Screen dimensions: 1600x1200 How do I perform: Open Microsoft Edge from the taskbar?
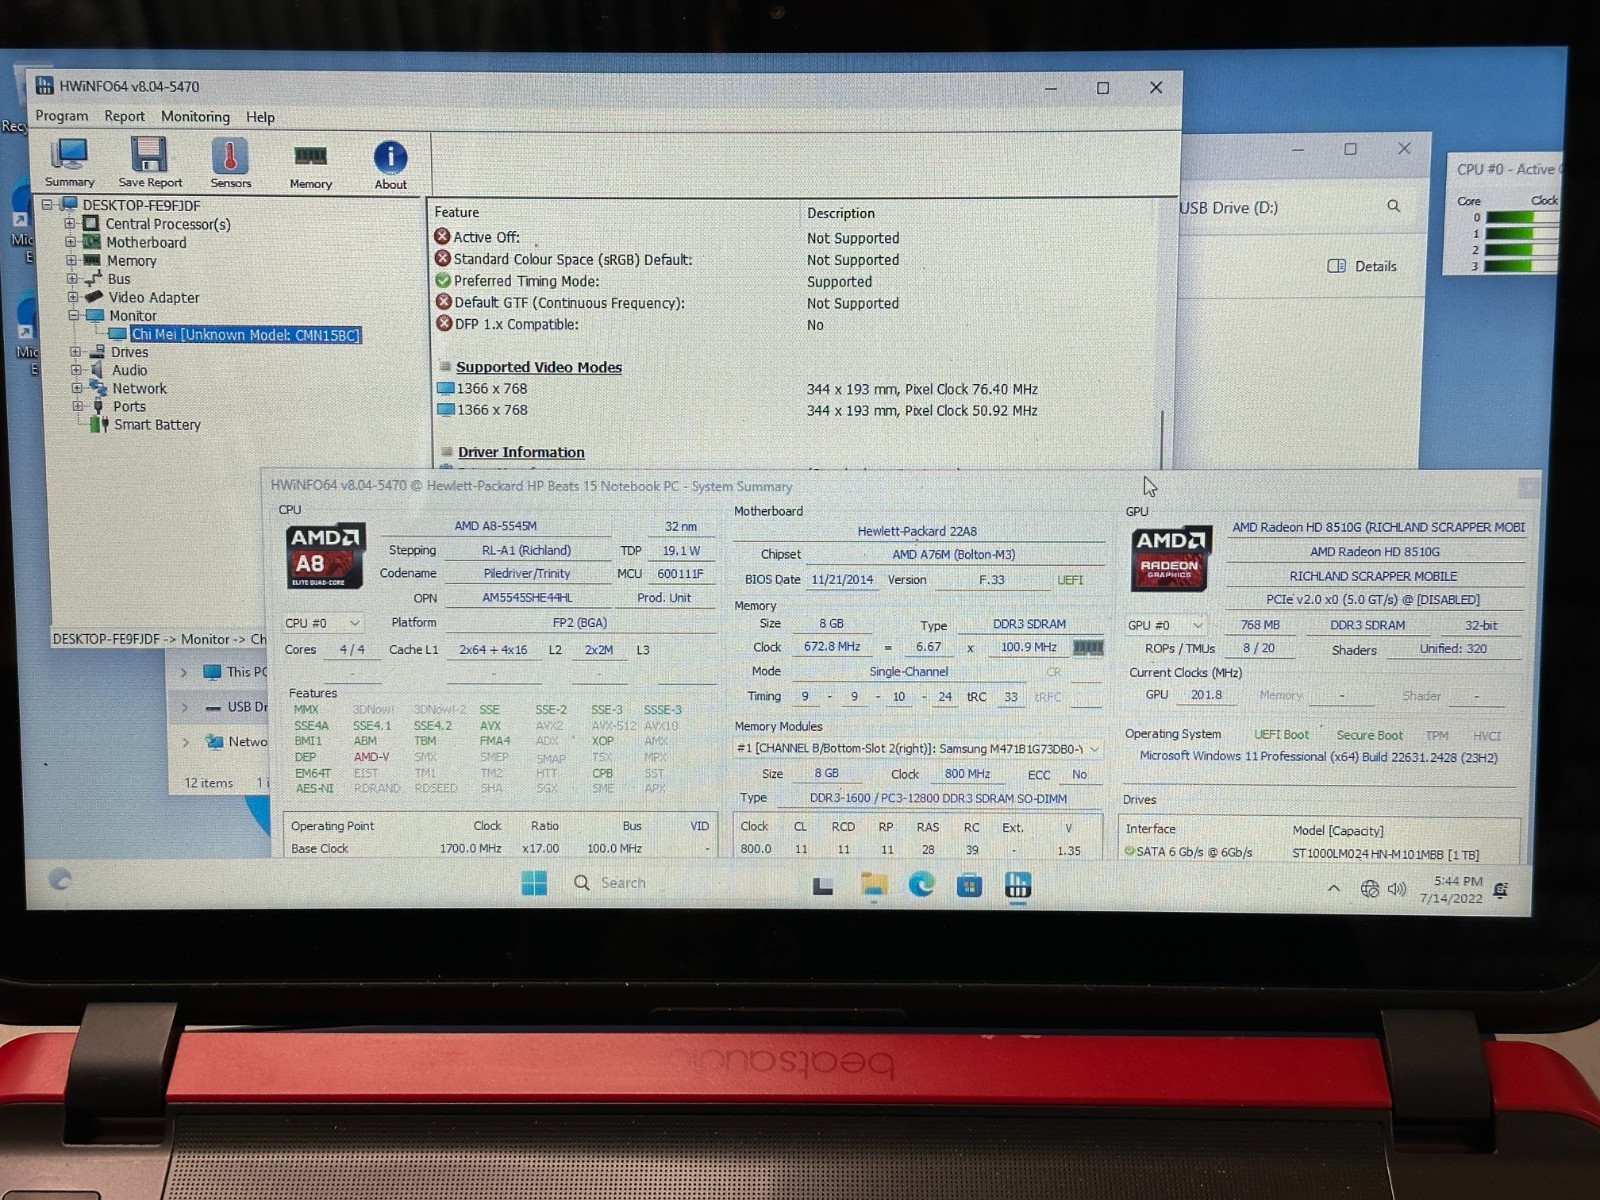click(921, 884)
